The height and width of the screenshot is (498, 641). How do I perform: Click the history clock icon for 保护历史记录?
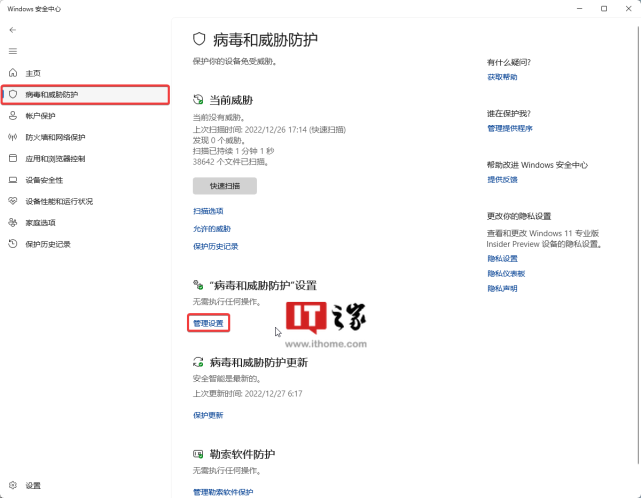(x=13, y=244)
